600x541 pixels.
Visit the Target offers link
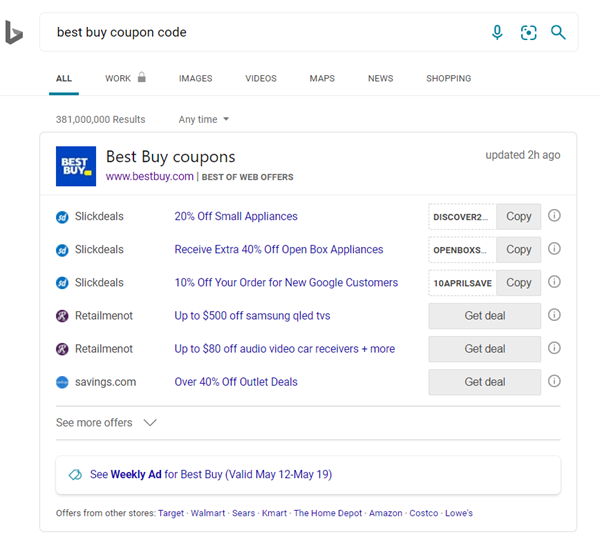pos(171,513)
